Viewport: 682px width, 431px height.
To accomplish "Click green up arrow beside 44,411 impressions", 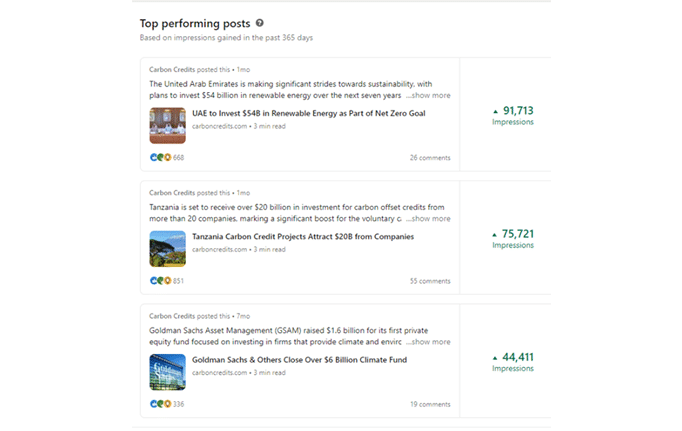I will pyautogui.click(x=495, y=357).
